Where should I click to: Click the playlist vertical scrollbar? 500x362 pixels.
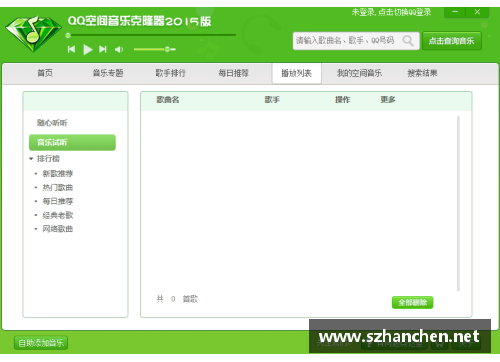click(x=458, y=203)
